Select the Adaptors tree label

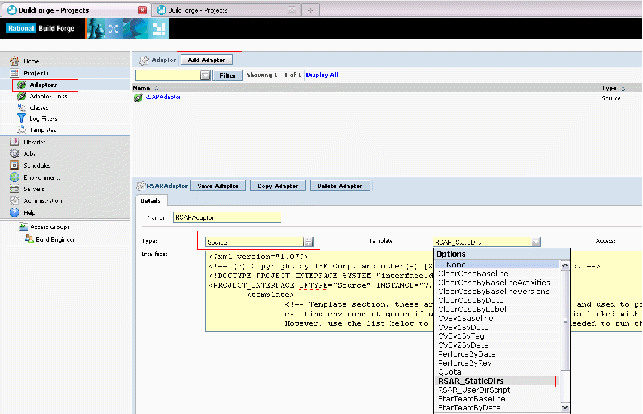(x=43, y=85)
